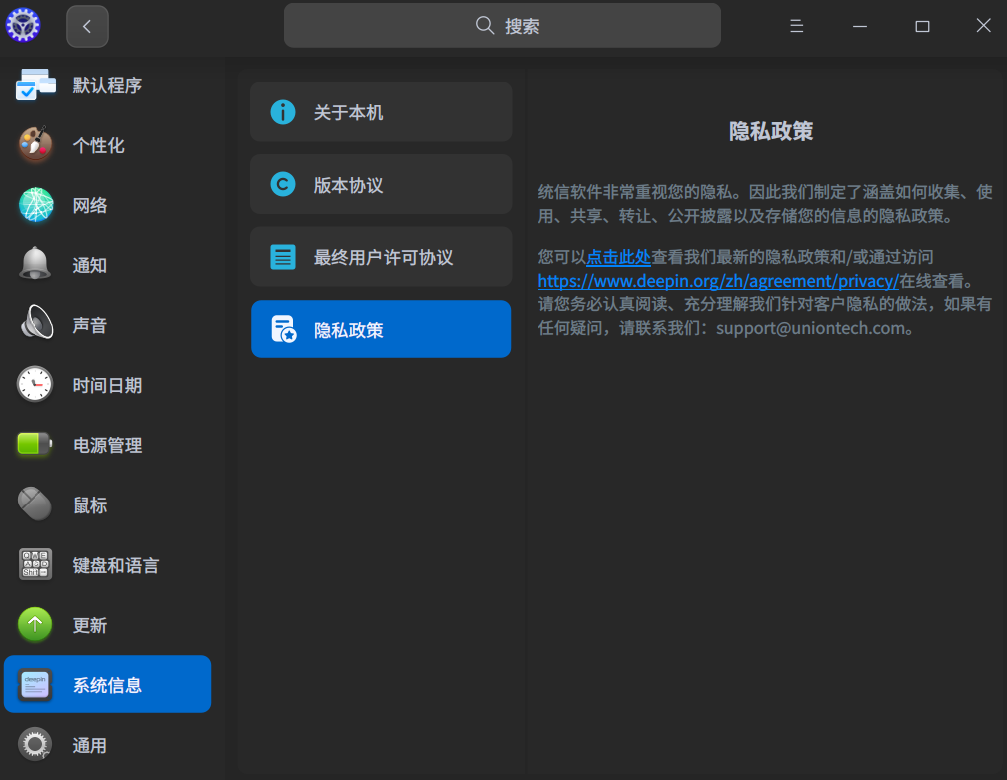Screen dimensions: 1007x780
Task: Open the 电源管理 power settings
Action: (107, 444)
